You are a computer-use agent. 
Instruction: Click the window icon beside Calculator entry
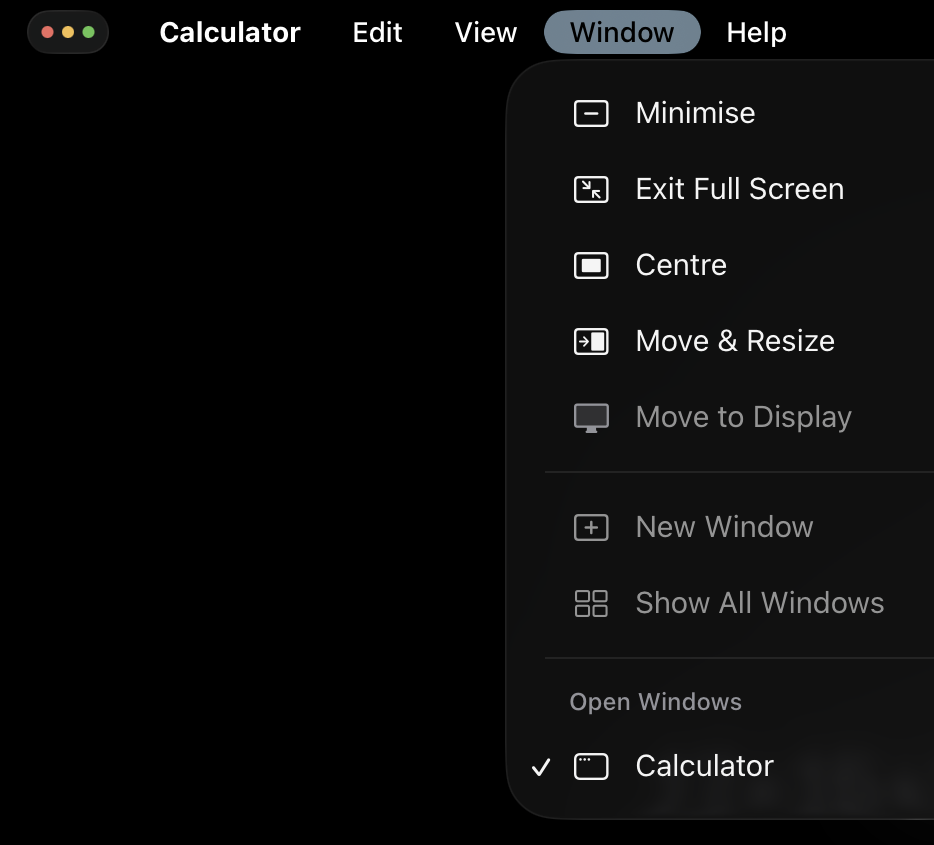click(x=592, y=766)
